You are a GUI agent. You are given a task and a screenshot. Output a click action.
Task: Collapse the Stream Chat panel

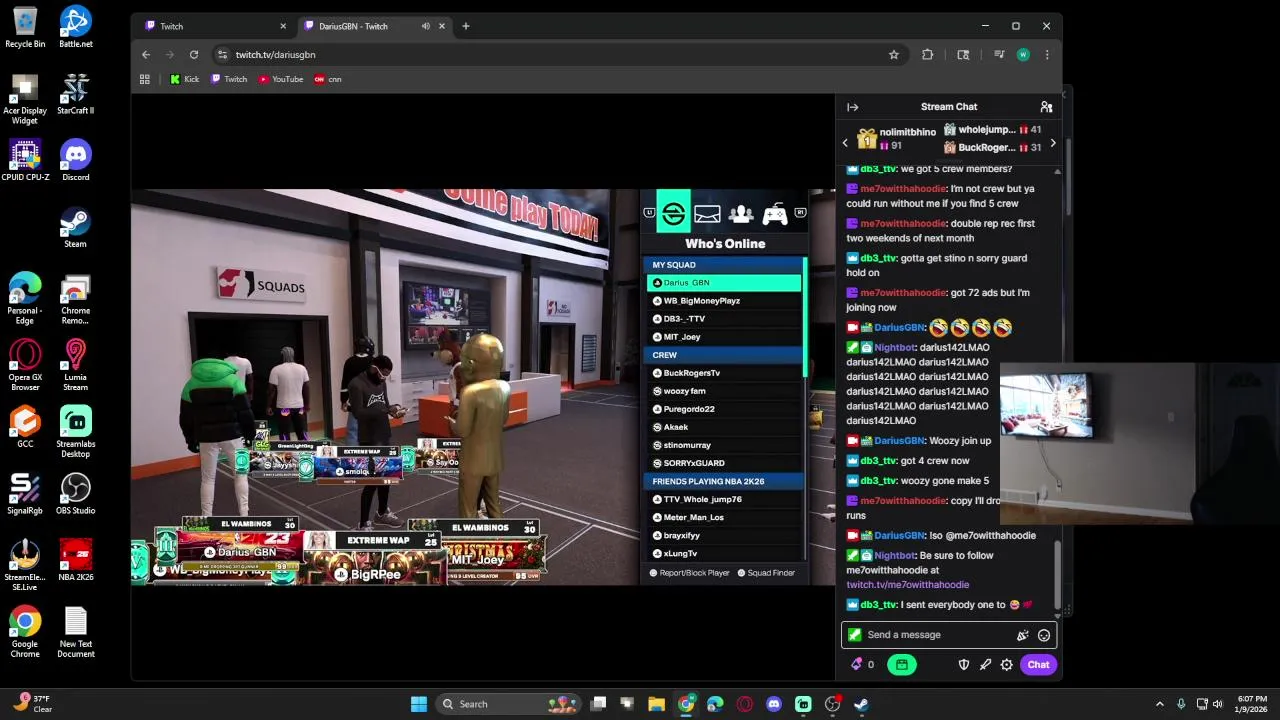click(x=852, y=107)
